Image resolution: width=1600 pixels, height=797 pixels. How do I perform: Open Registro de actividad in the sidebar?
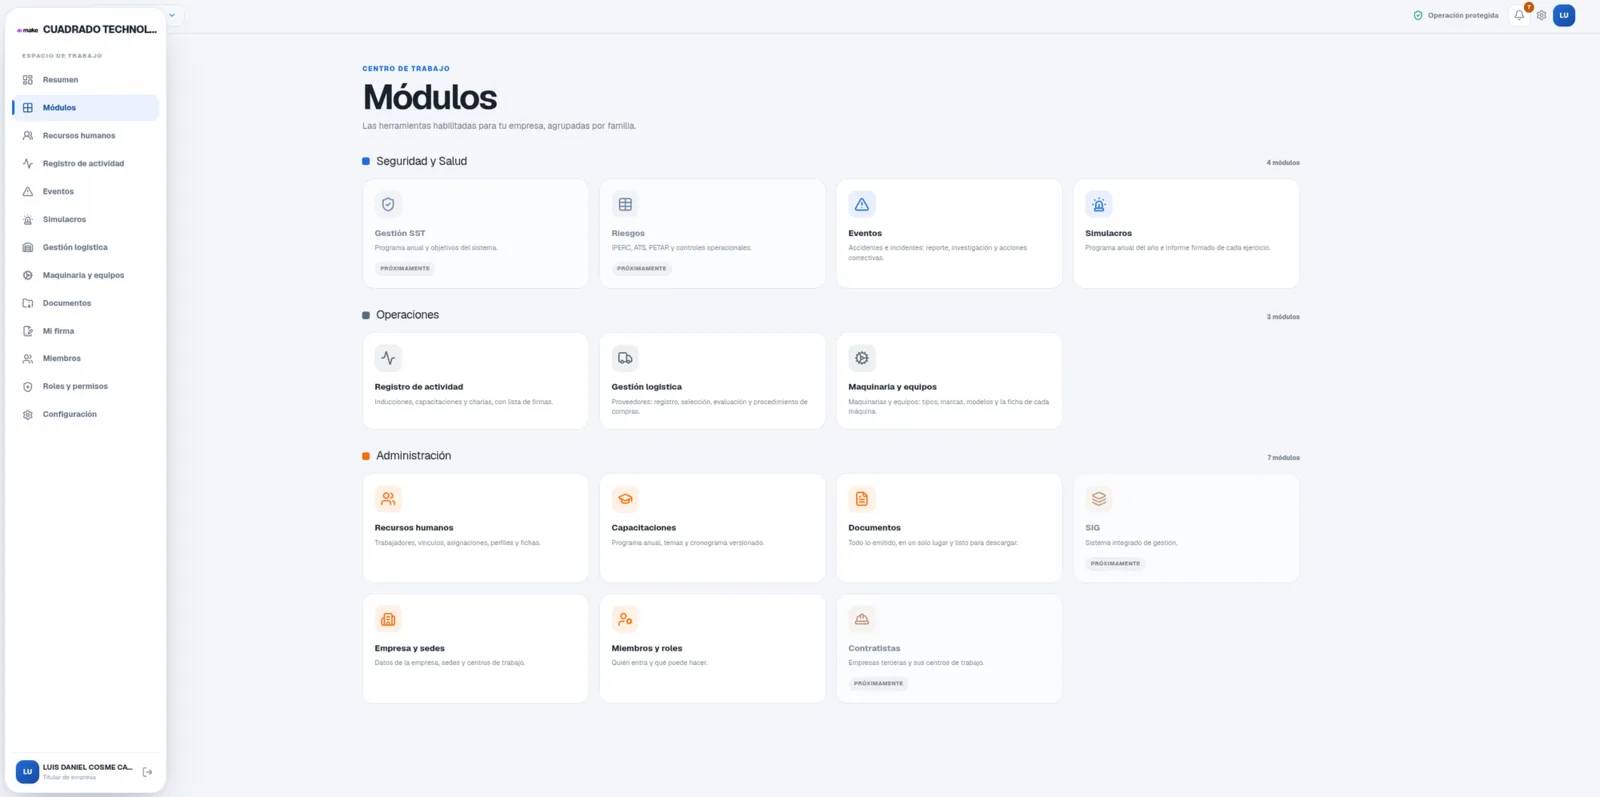coord(86,164)
